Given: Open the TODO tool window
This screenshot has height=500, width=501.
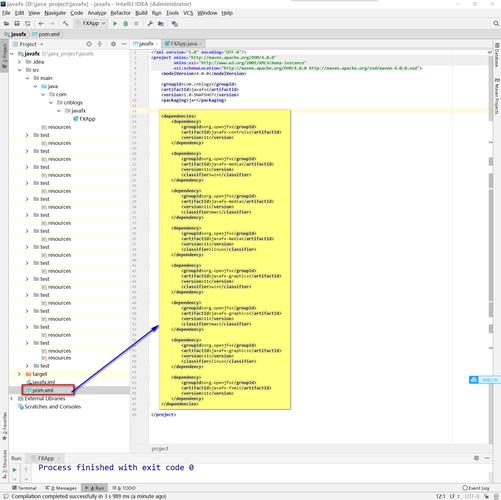Looking at the screenshot, I should click(124, 488).
